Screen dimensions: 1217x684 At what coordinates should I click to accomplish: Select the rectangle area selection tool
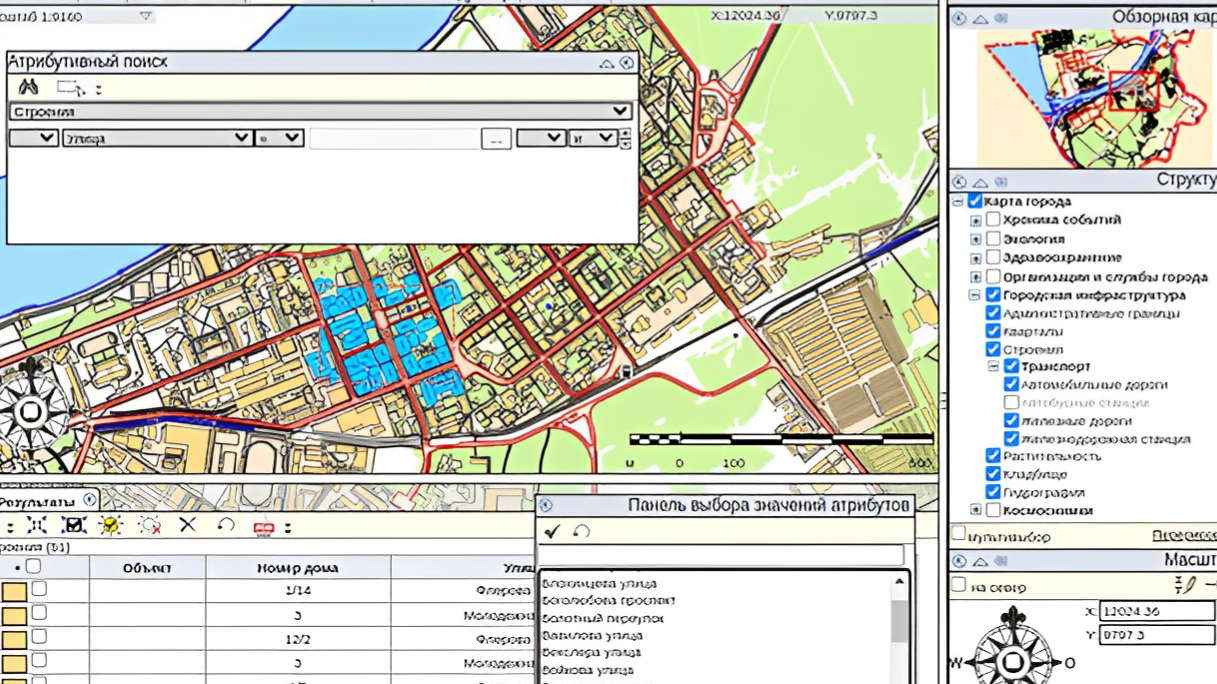coord(69,87)
